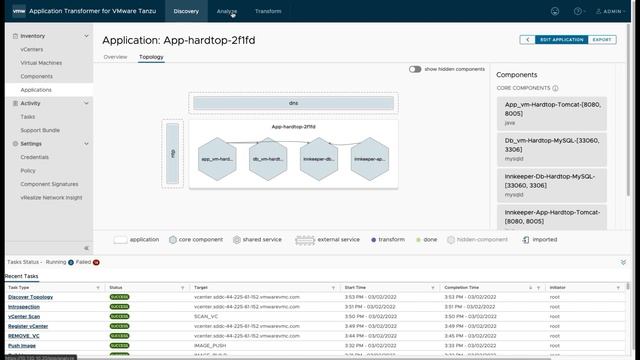
Task: Sort by Completion Time arrow icon
Action: tap(531, 288)
